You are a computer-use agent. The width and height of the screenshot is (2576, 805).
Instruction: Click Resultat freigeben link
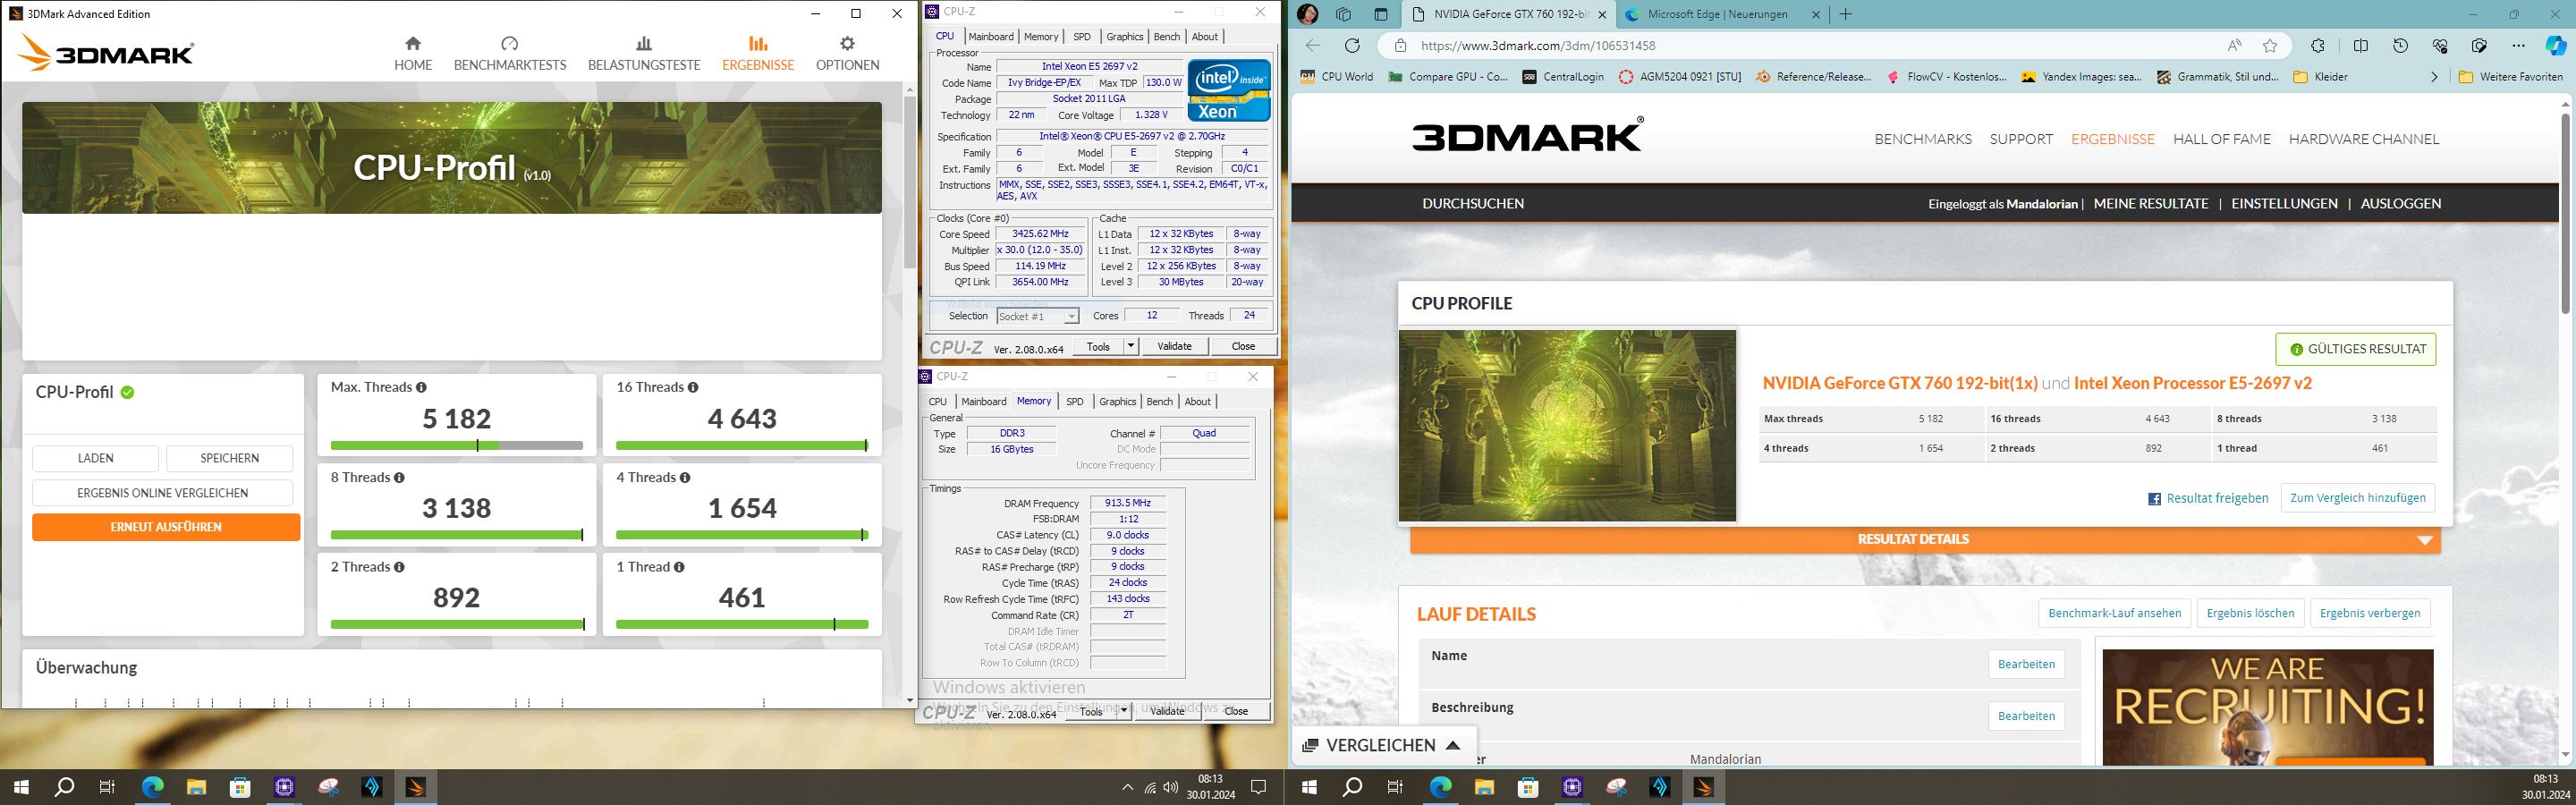pyautogui.click(x=2207, y=498)
